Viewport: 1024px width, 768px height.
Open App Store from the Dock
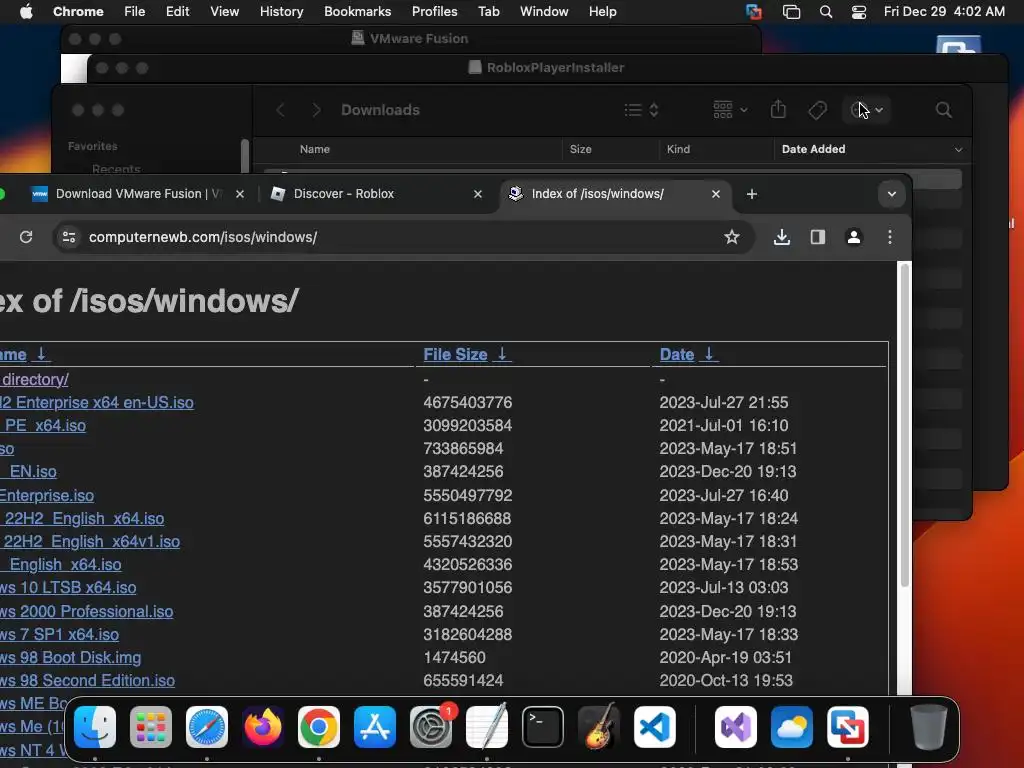tap(375, 727)
